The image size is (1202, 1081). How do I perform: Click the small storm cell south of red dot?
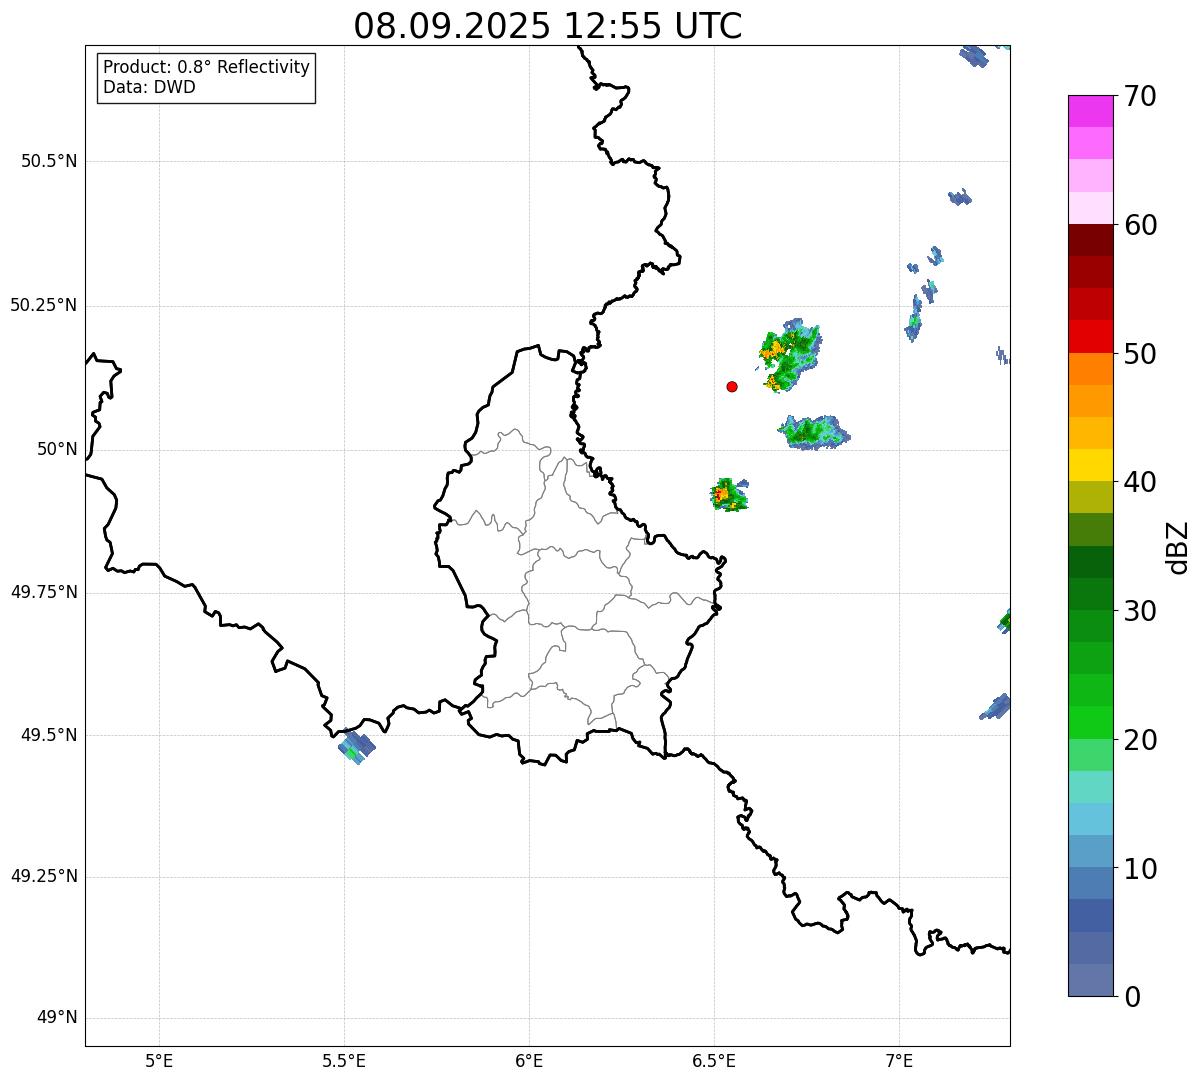(x=729, y=494)
